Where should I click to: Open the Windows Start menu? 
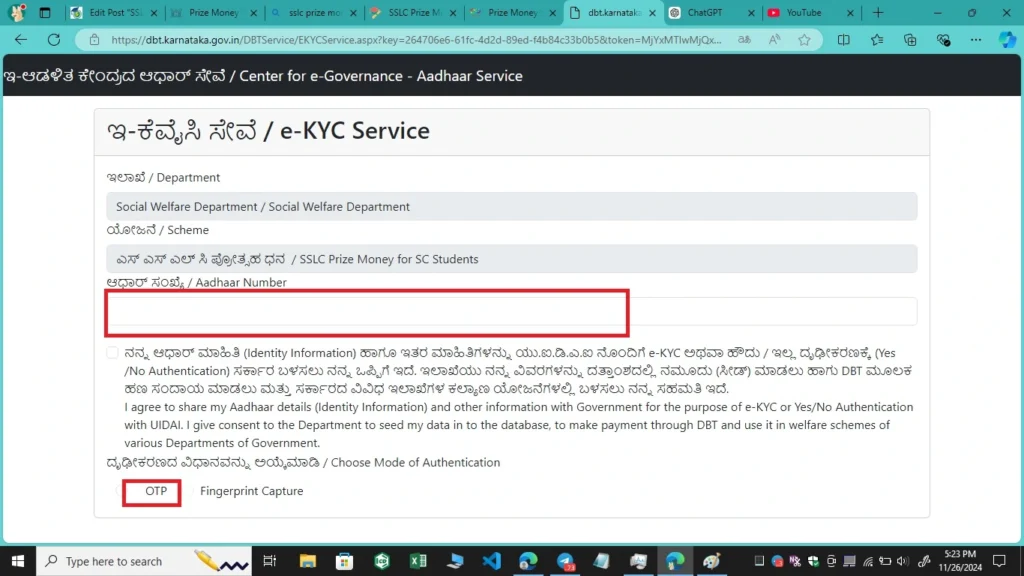pyautogui.click(x=18, y=561)
